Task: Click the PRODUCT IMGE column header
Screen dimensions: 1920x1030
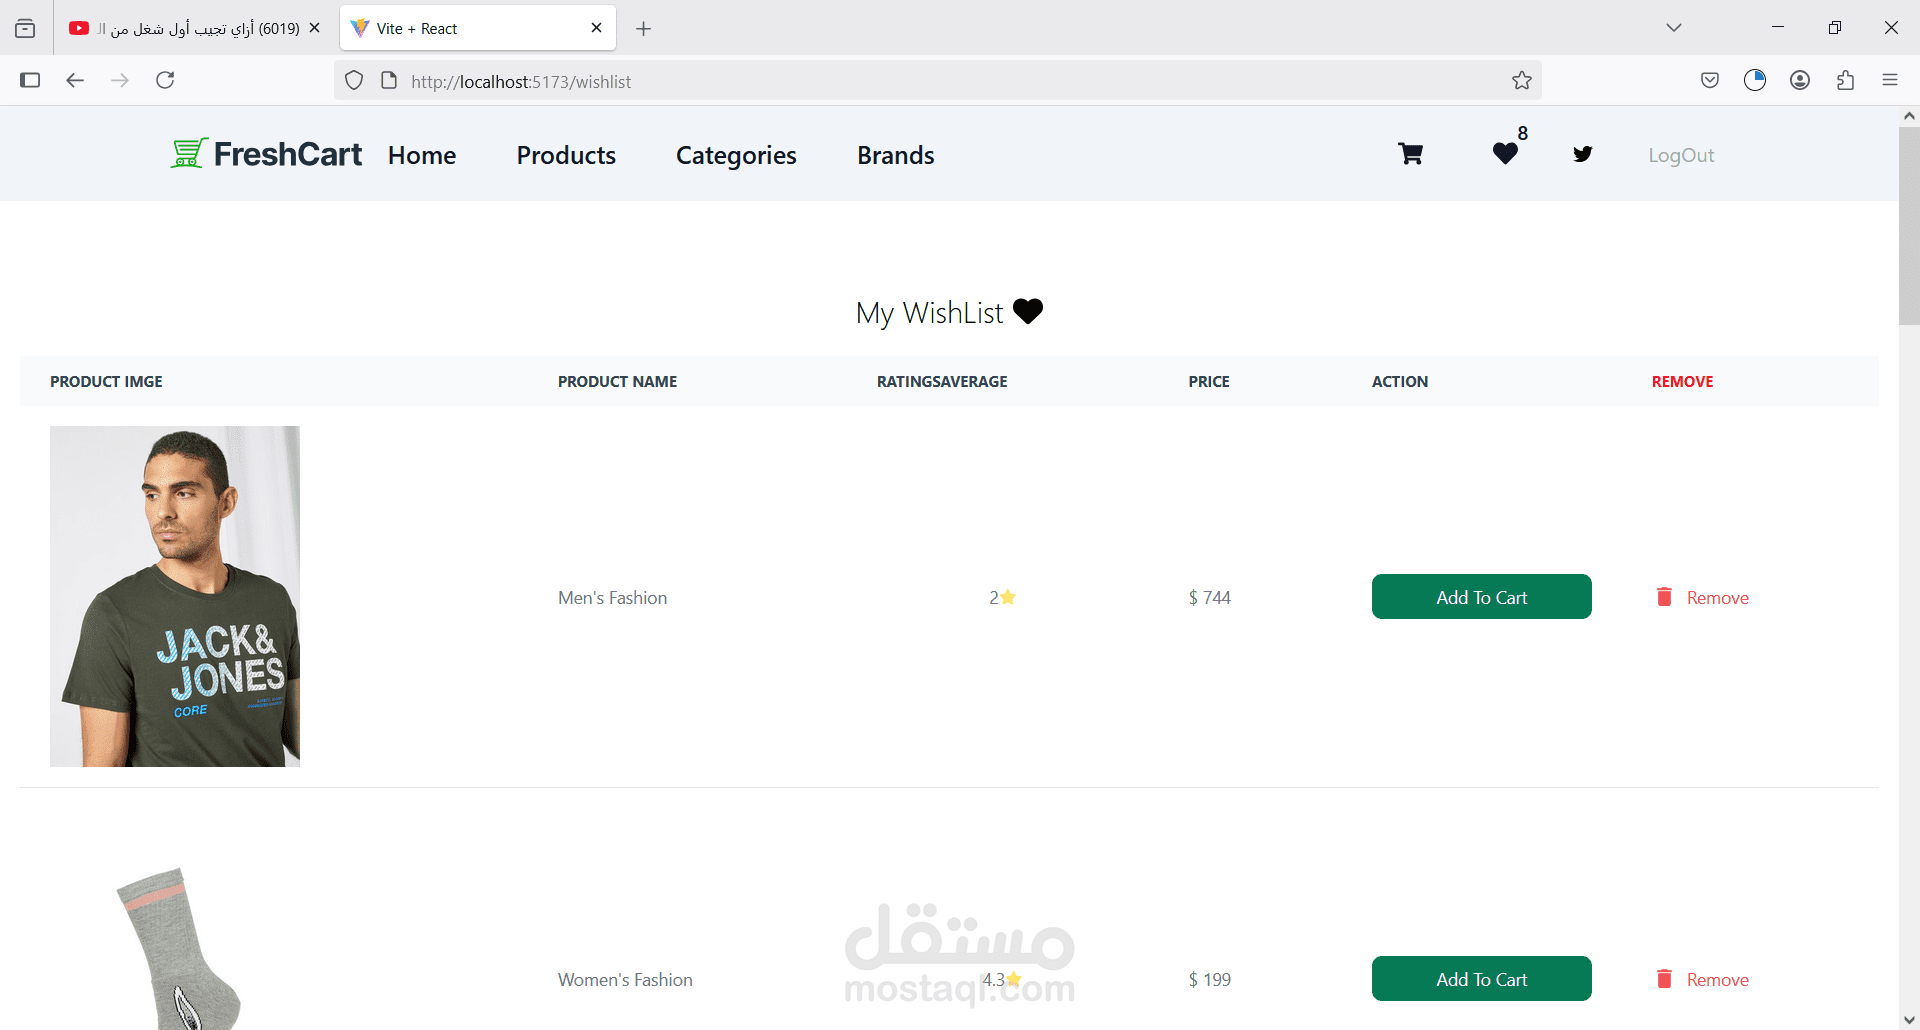Action: tap(106, 382)
